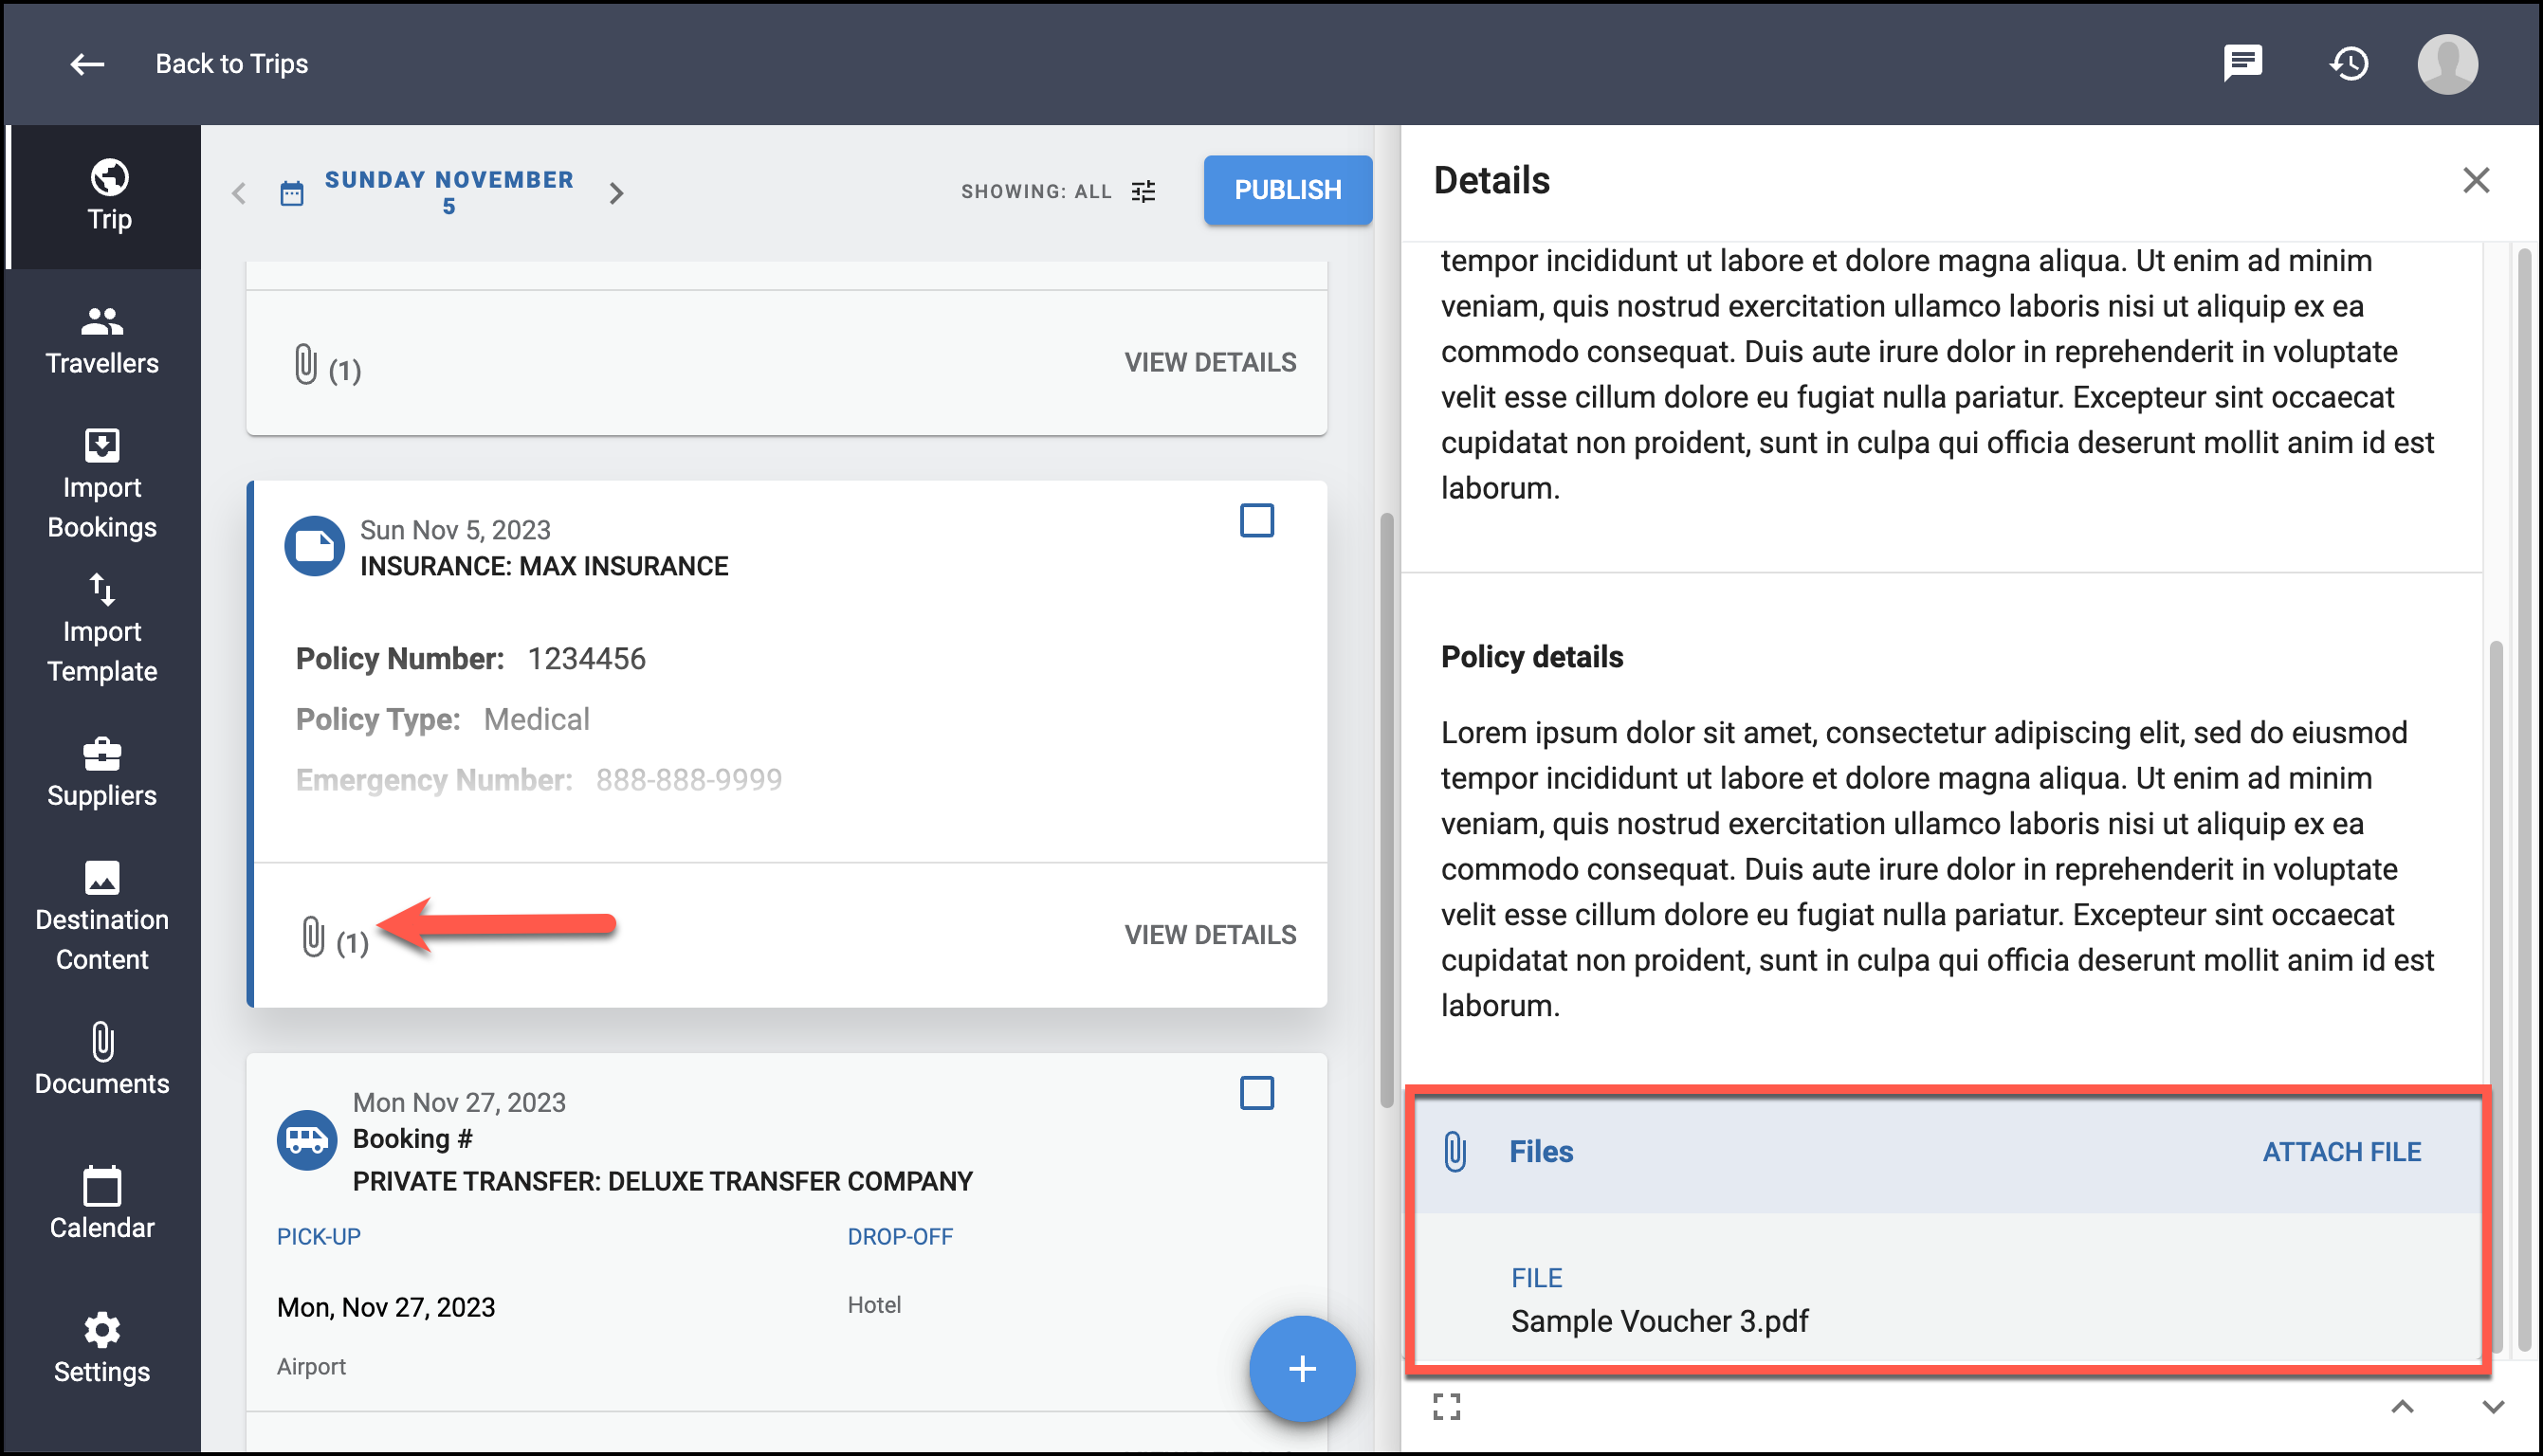Go to previous day chevron
Image resolution: width=2543 pixels, height=1456 pixels.
click(x=238, y=193)
